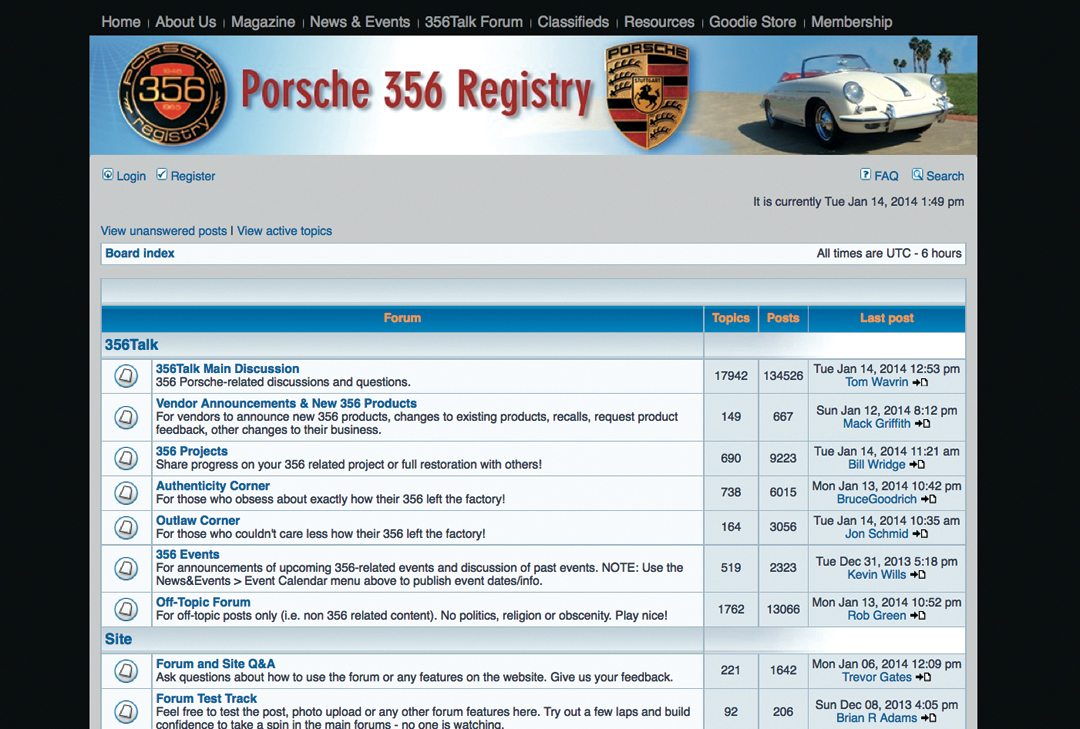Viewport: 1080px width, 729px height.
Task: Open the Outlaw Corner forum
Action: [x=198, y=520]
